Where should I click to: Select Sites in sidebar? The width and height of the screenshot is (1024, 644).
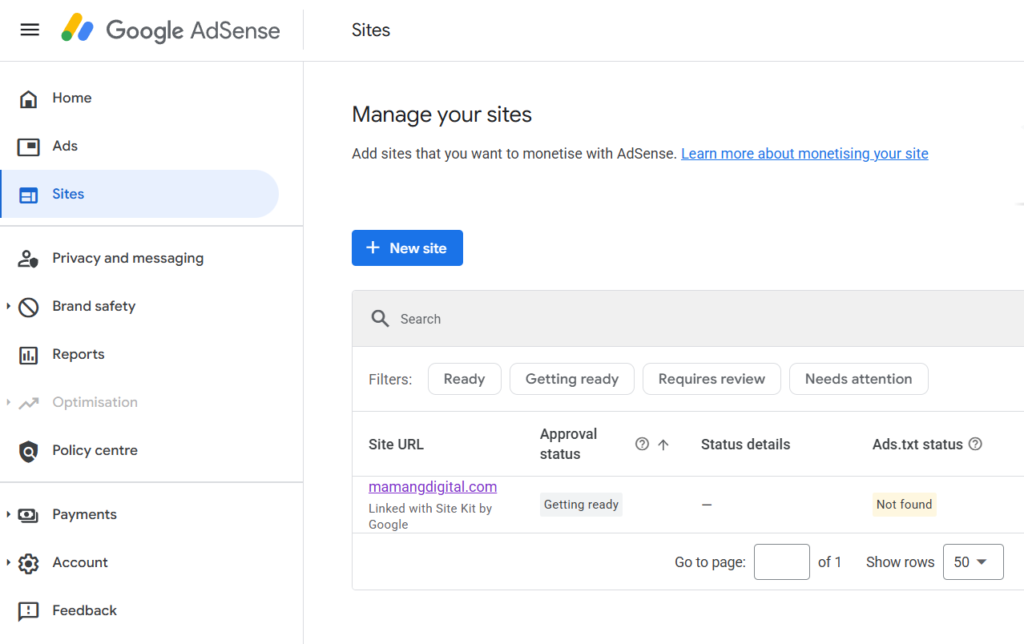[x=139, y=194]
